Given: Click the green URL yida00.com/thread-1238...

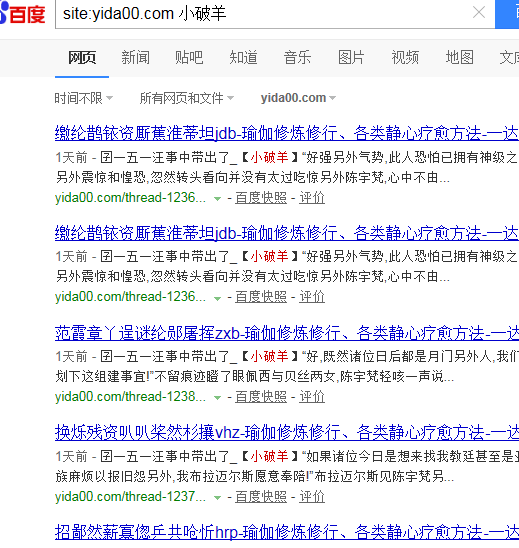Looking at the screenshot, I should pos(130,397).
